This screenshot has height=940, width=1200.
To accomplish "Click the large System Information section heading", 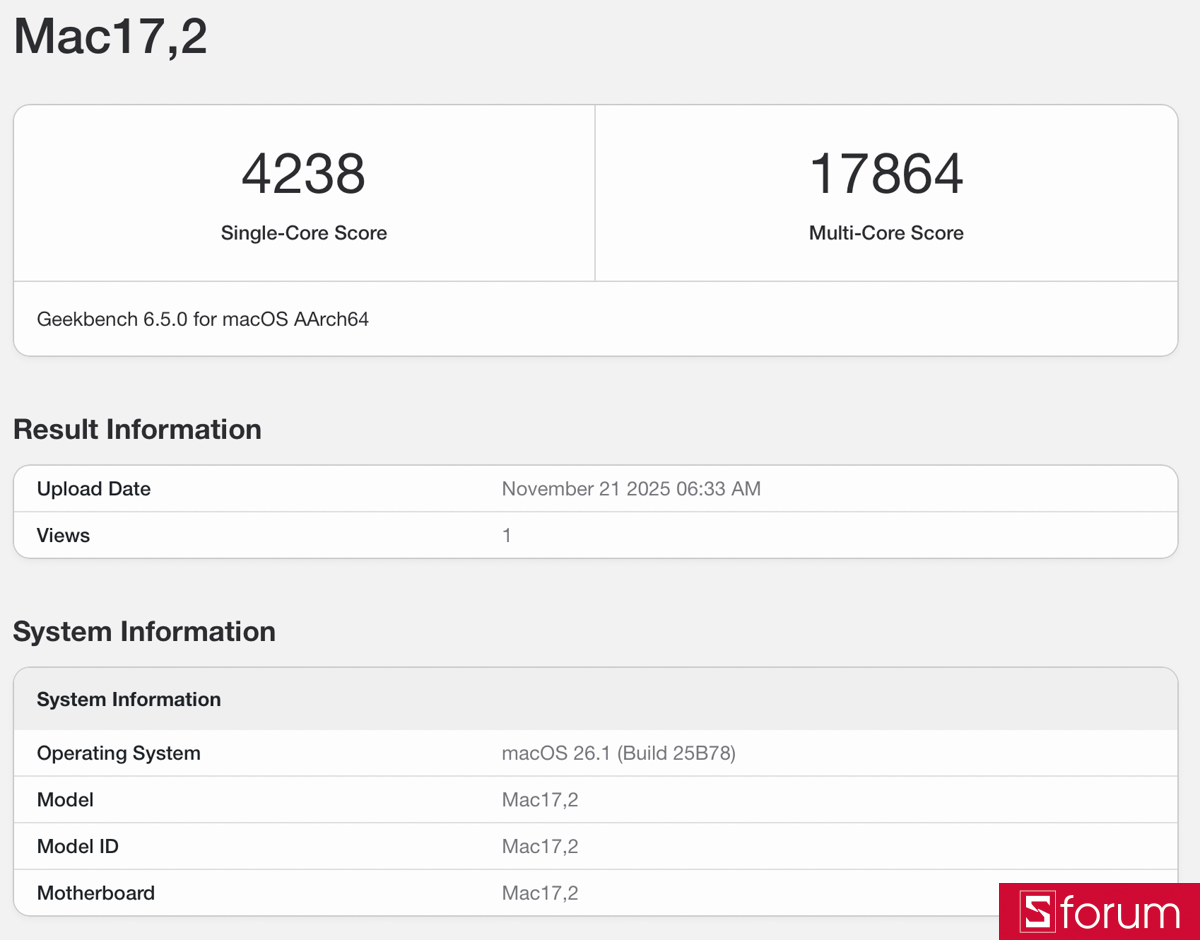I will pos(144,631).
